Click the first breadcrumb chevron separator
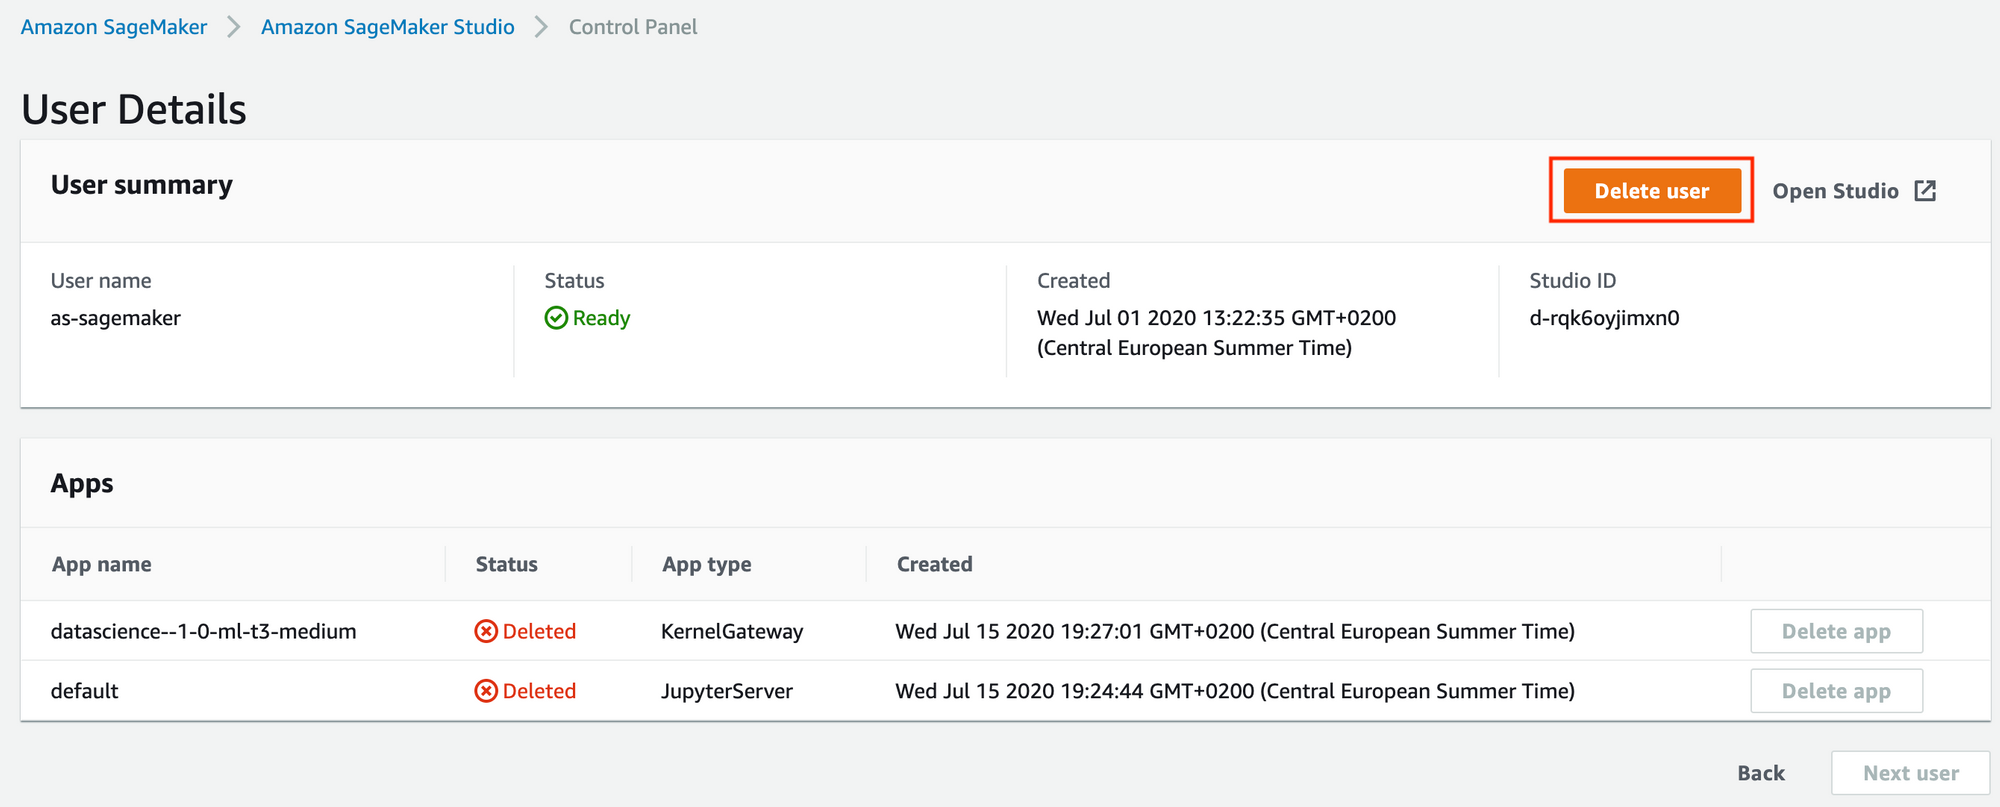 tap(234, 27)
